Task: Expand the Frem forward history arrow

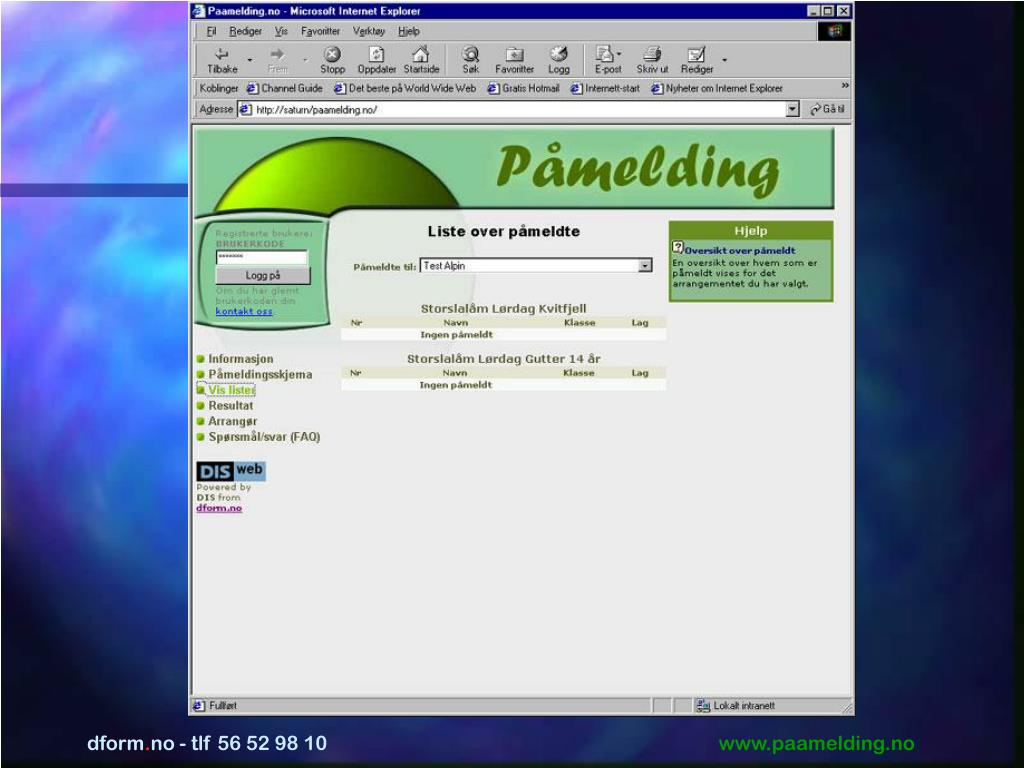Action: click(x=305, y=60)
